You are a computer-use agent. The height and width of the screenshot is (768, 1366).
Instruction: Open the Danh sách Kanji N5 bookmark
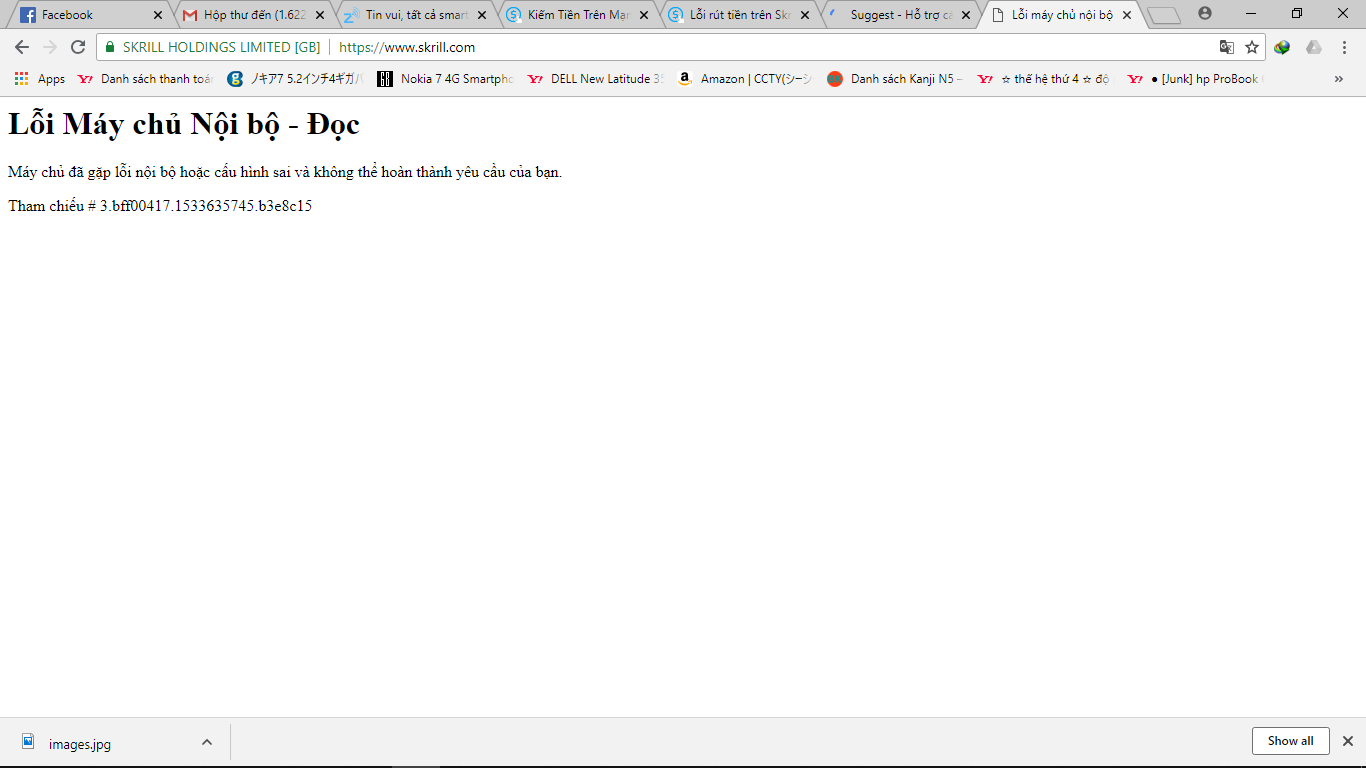[x=896, y=79]
